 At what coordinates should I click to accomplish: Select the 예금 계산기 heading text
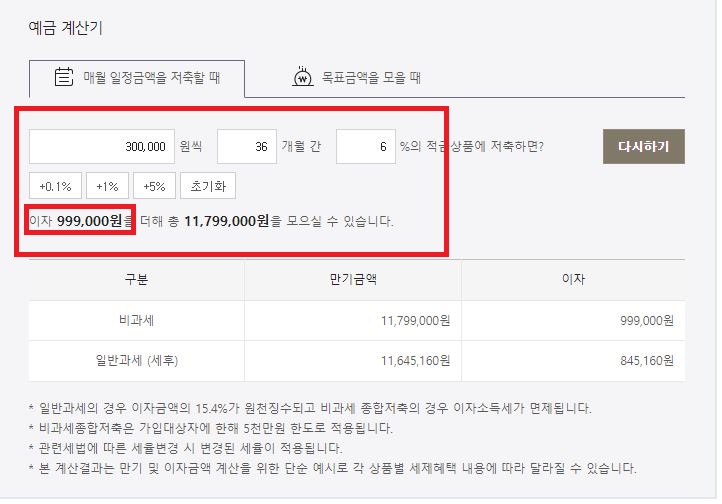click(x=65, y=28)
